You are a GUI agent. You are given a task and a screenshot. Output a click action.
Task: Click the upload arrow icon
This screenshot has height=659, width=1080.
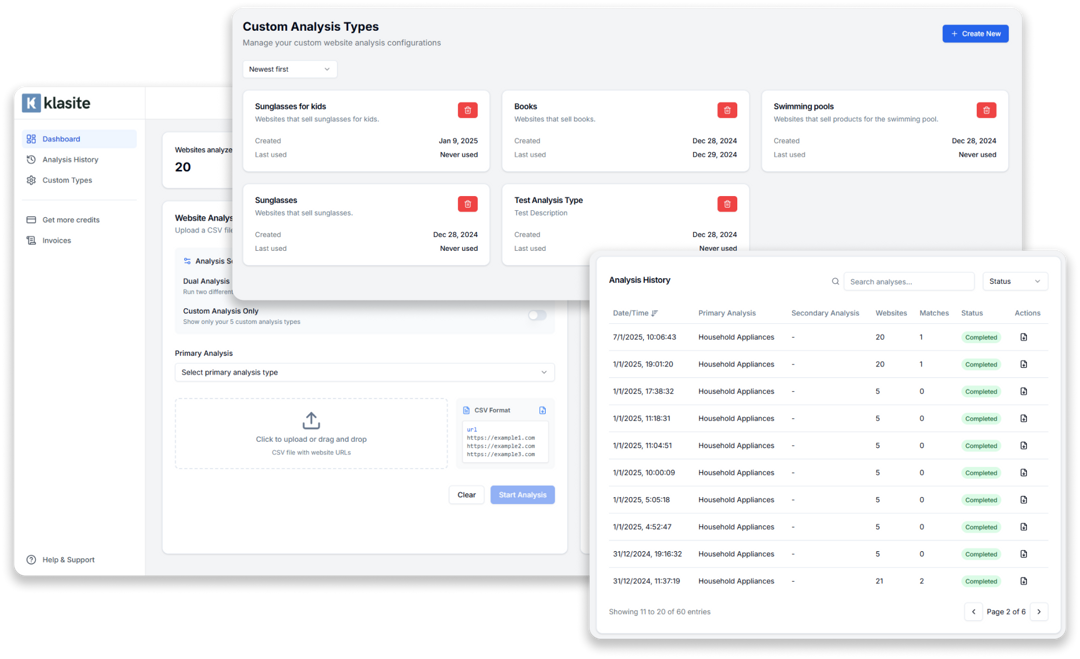click(x=311, y=421)
